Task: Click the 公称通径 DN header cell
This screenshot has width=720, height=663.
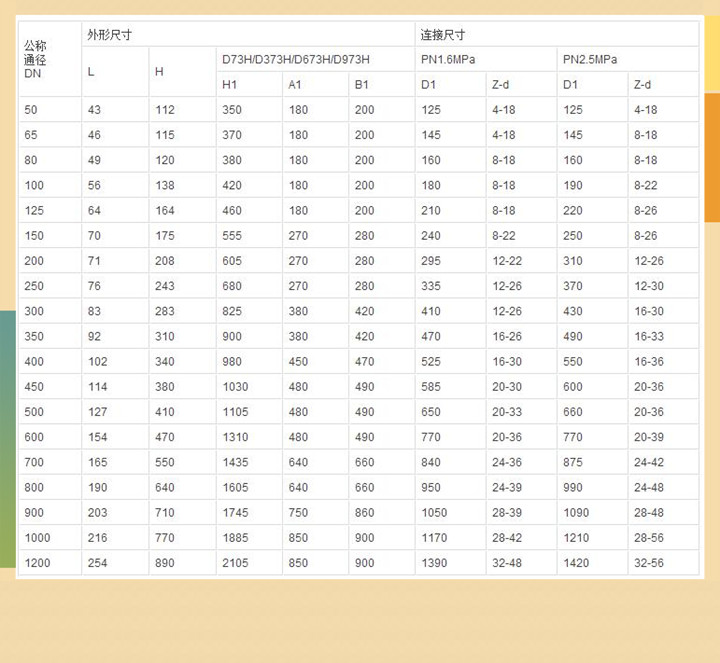Action: (50, 59)
